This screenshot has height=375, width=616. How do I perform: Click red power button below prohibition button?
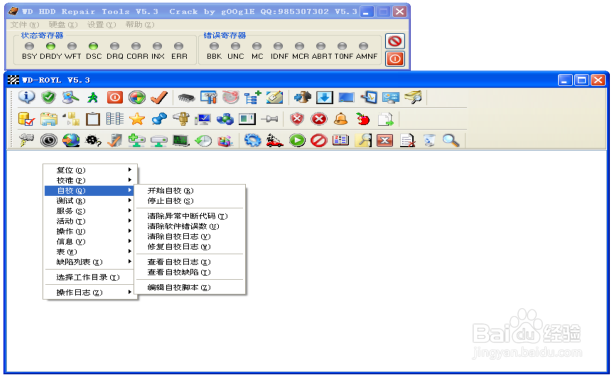(x=395, y=59)
